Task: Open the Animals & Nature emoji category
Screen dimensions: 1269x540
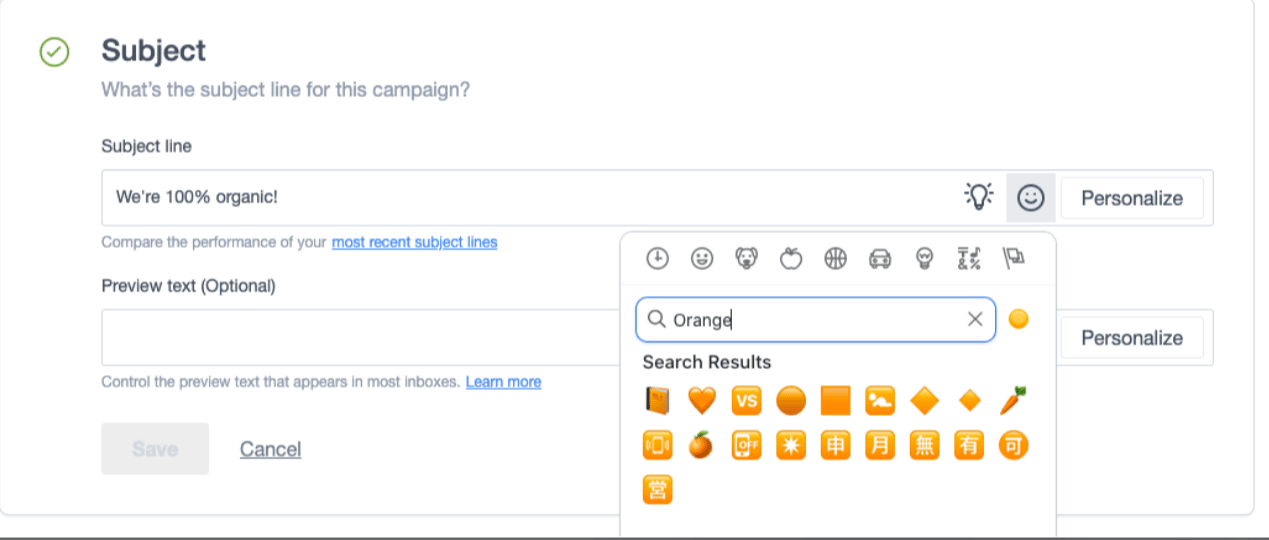Action: coord(746,259)
